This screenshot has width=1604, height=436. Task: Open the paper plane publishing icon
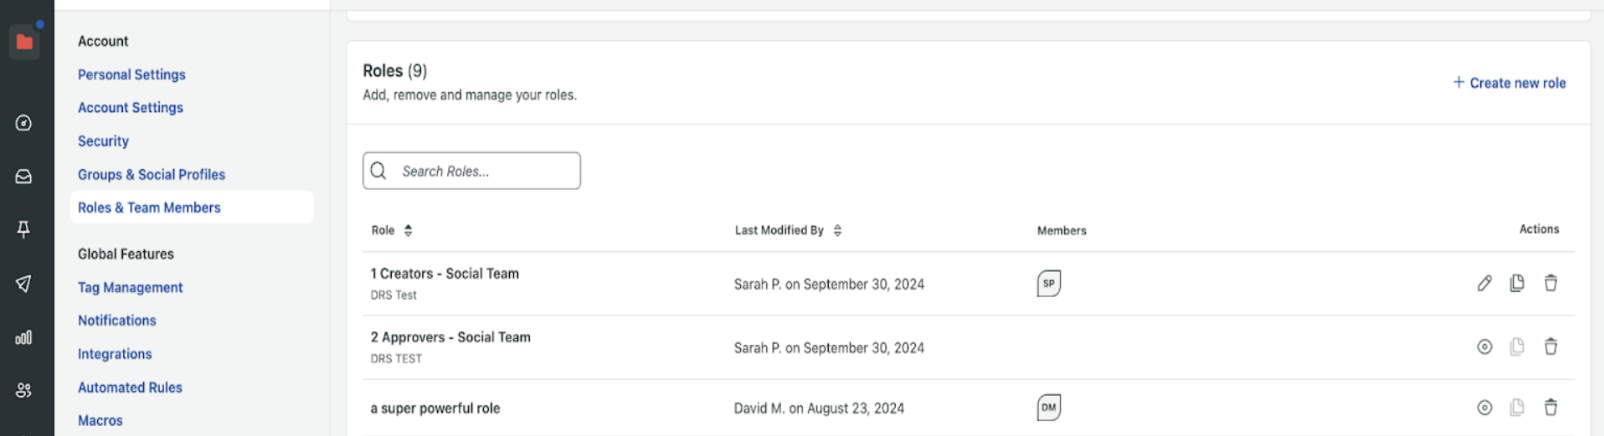click(x=24, y=284)
